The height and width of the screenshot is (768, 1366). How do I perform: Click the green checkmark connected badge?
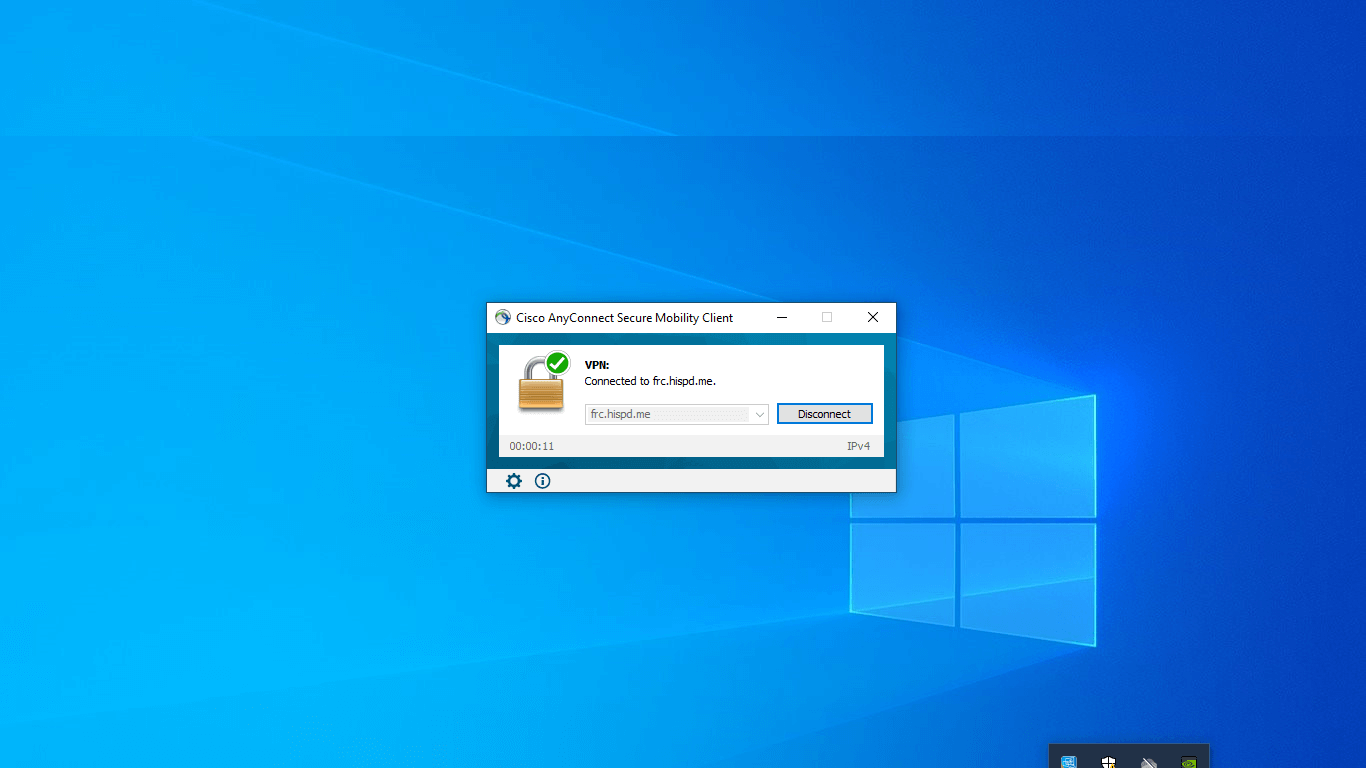click(557, 363)
